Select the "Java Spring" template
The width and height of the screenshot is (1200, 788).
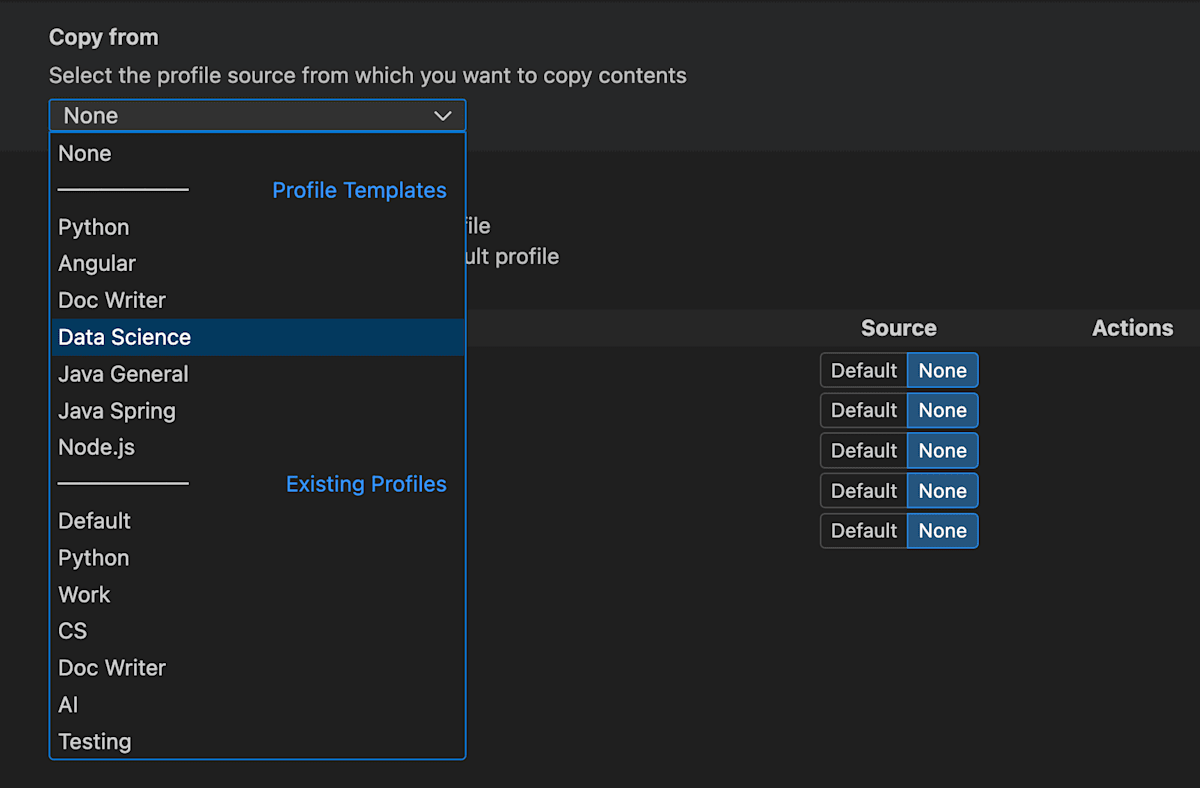pos(117,410)
